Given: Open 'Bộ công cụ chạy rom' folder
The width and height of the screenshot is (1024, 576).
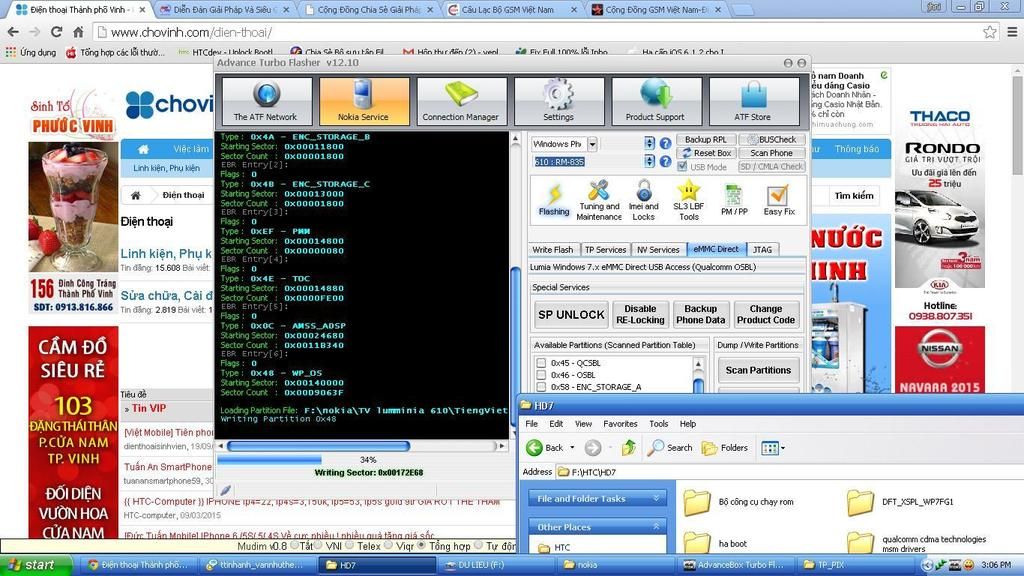Looking at the screenshot, I should click(x=739, y=502).
